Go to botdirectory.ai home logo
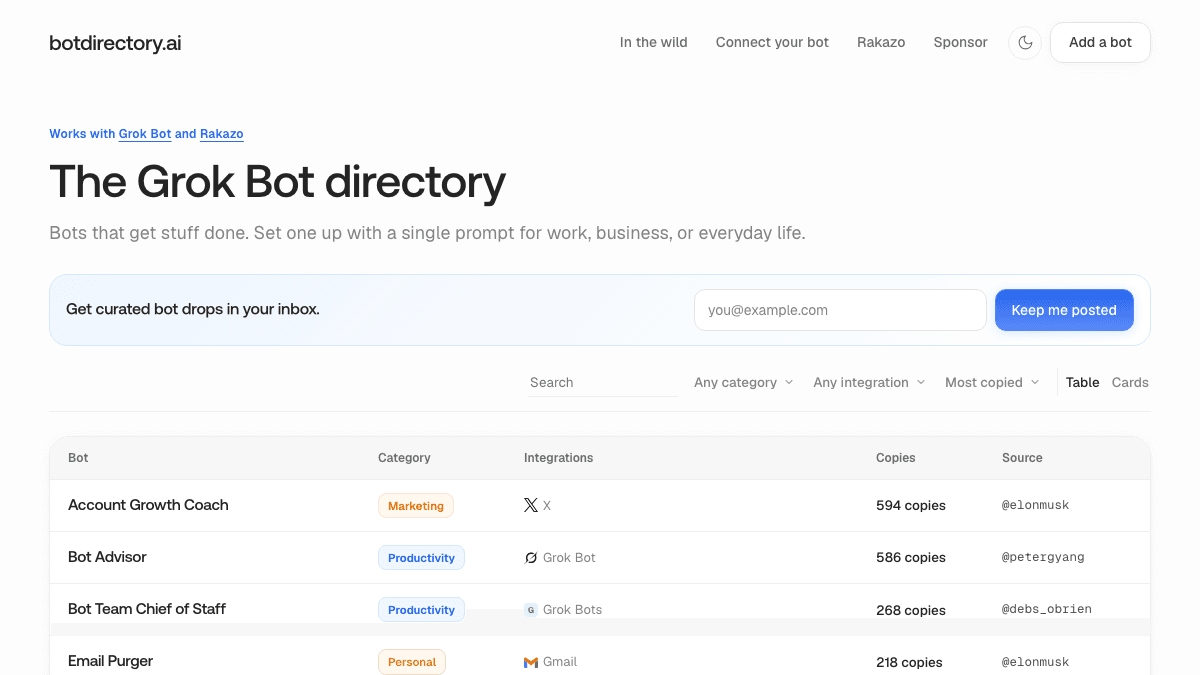The image size is (1200, 675). tap(115, 43)
